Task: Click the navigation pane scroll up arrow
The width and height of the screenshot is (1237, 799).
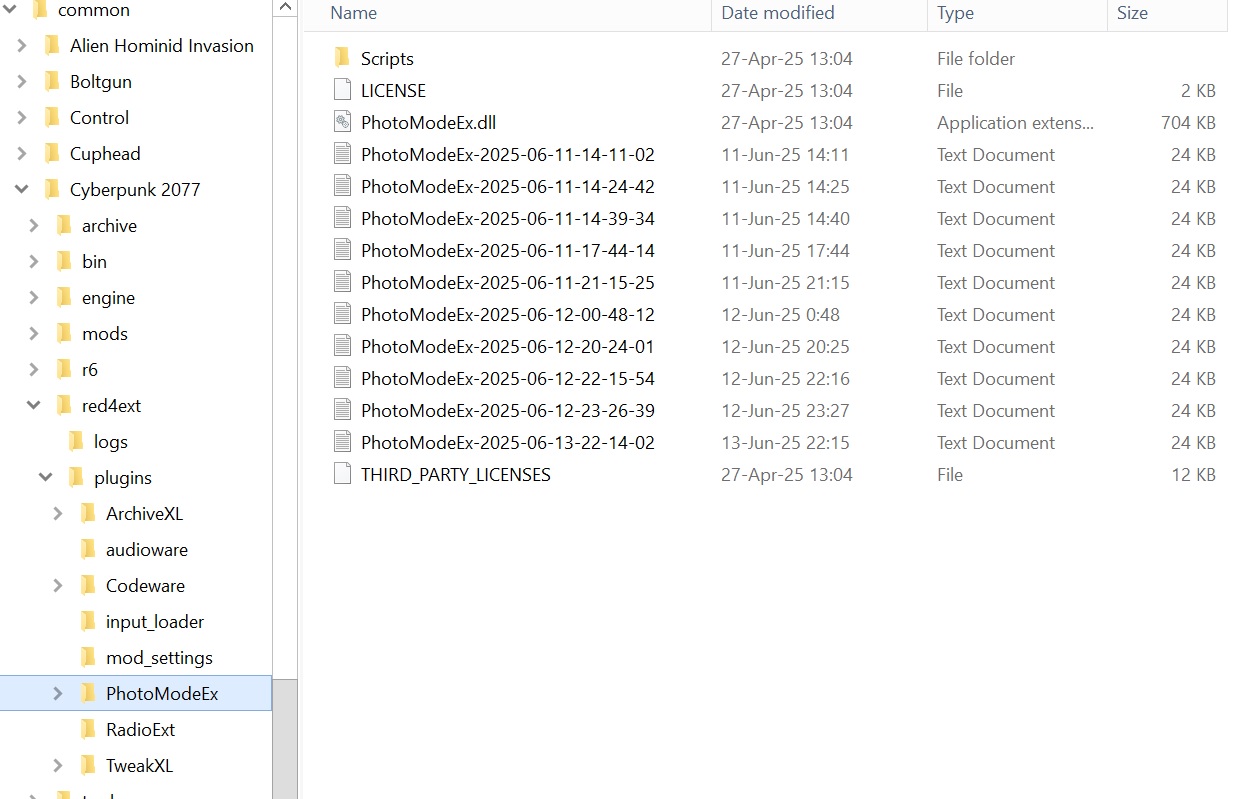Action: 285,8
